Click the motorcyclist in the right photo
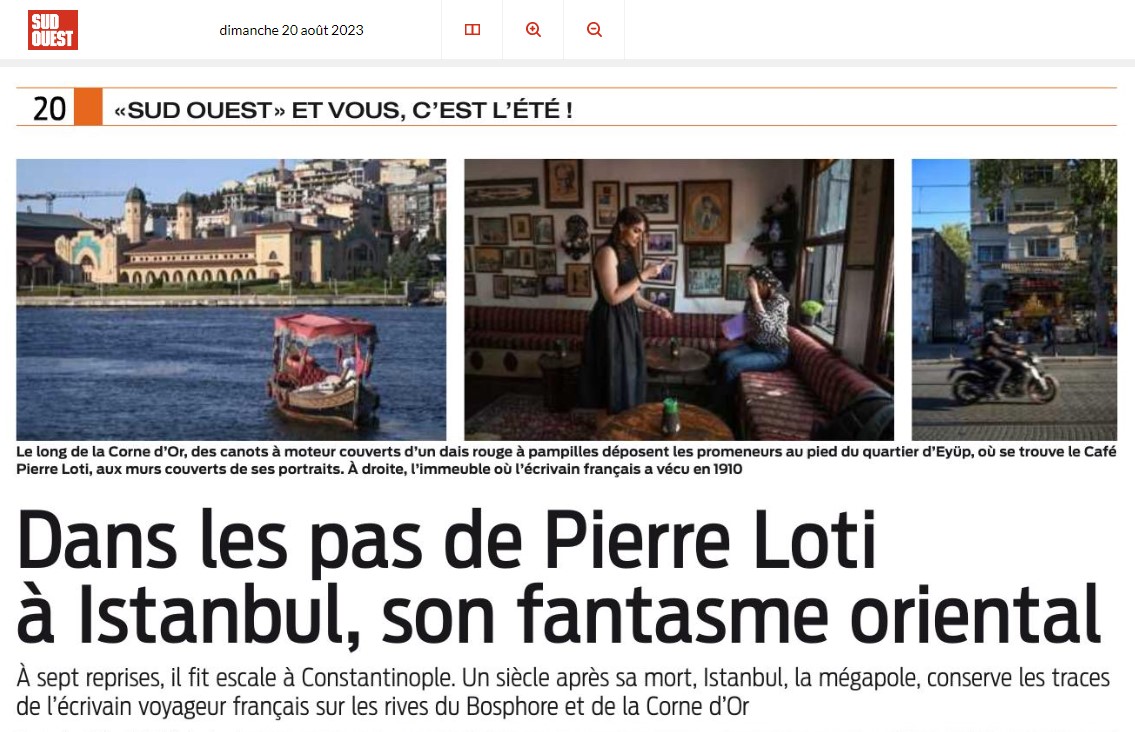This screenshot has width=1135, height=732. tap(1002, 362)
